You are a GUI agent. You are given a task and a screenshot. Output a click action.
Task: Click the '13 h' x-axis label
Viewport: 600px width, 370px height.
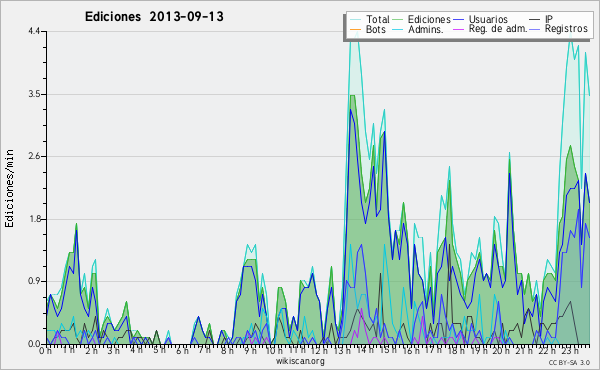(x=342, y=351)
